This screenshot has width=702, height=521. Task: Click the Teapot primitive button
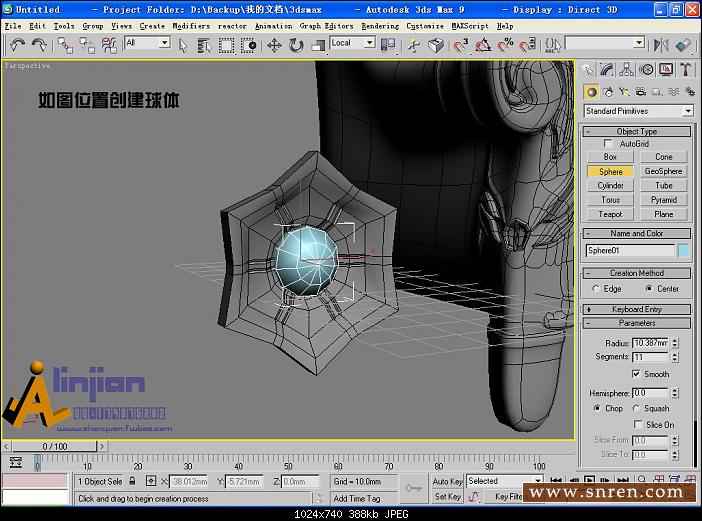point(610,214)
